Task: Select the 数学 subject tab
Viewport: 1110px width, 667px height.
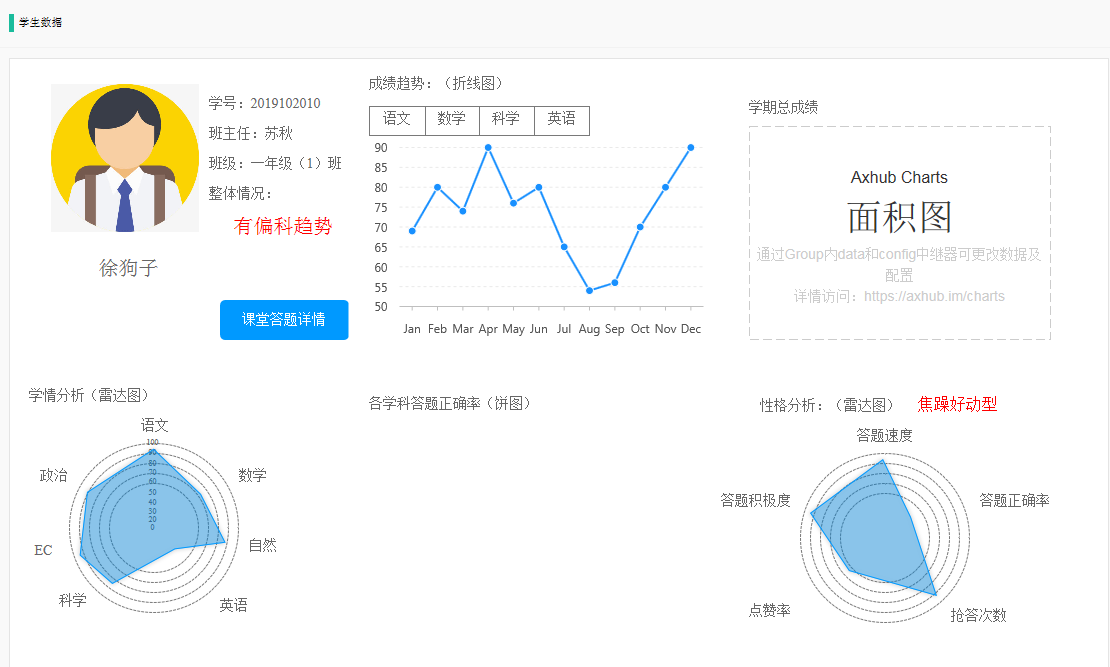Action: (452, 120)
